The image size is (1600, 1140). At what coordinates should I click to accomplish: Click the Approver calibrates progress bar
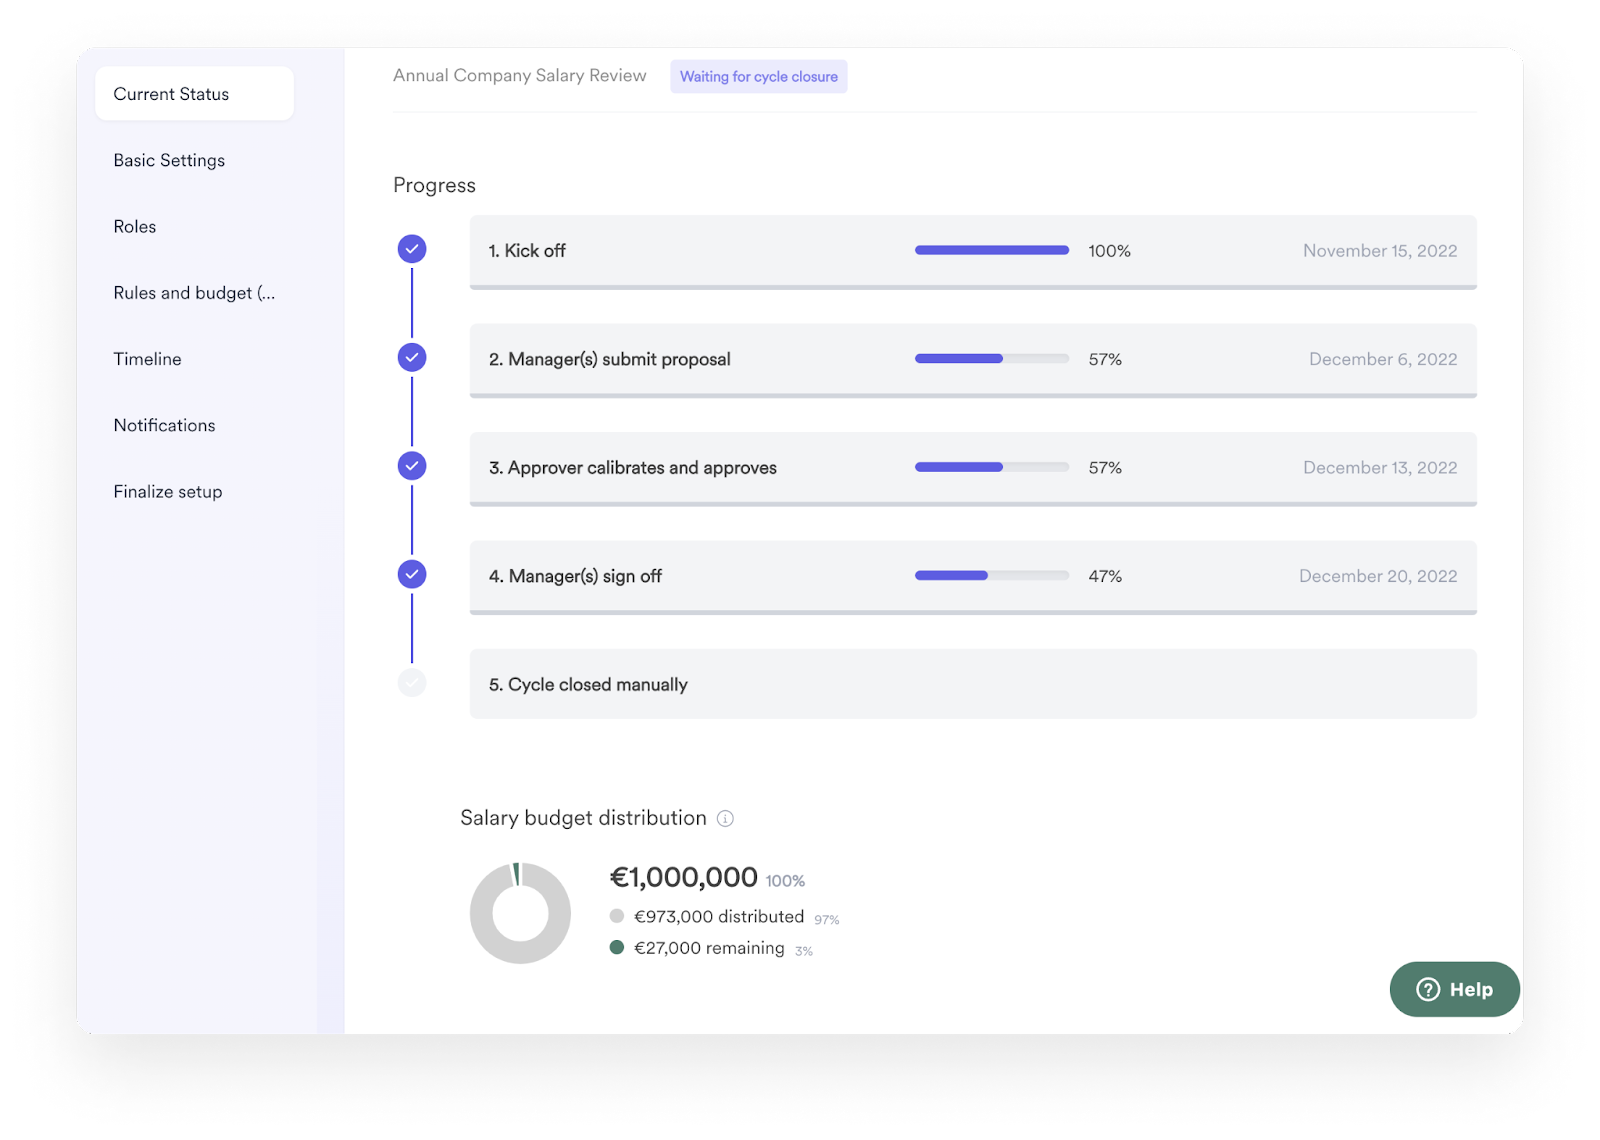click(992, 467)
